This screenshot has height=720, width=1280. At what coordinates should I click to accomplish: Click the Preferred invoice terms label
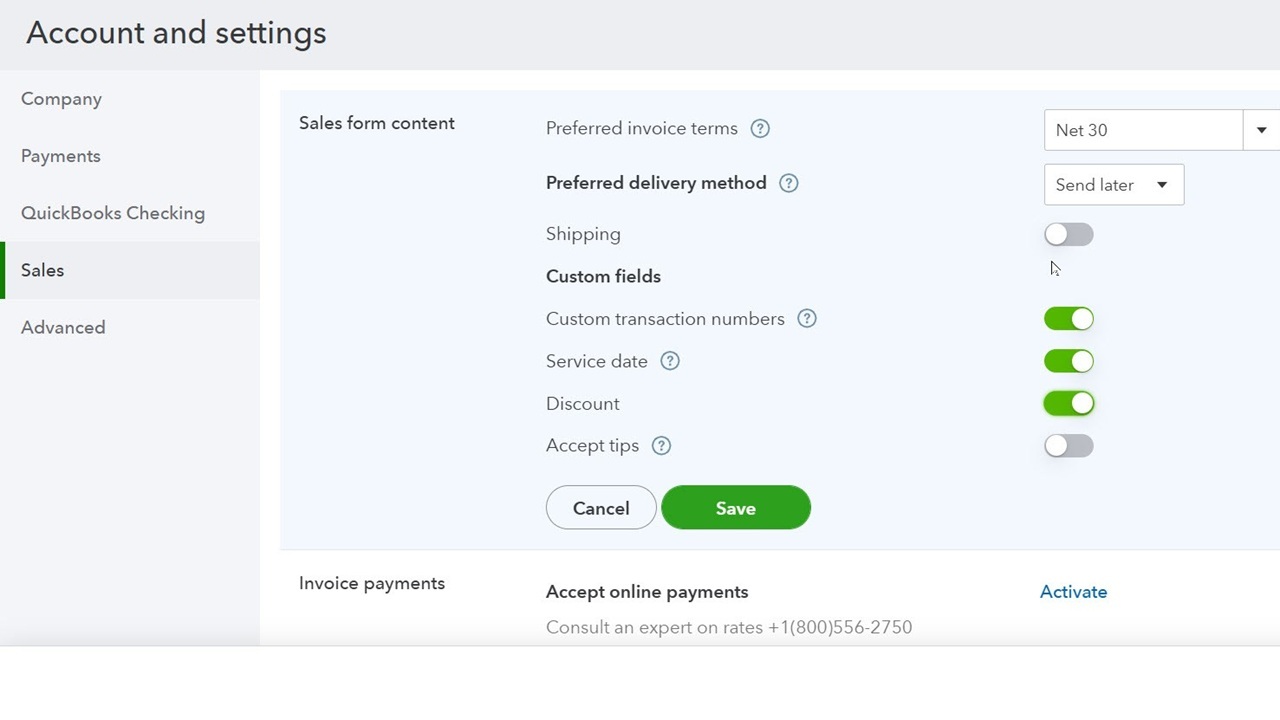pos(642,129)
